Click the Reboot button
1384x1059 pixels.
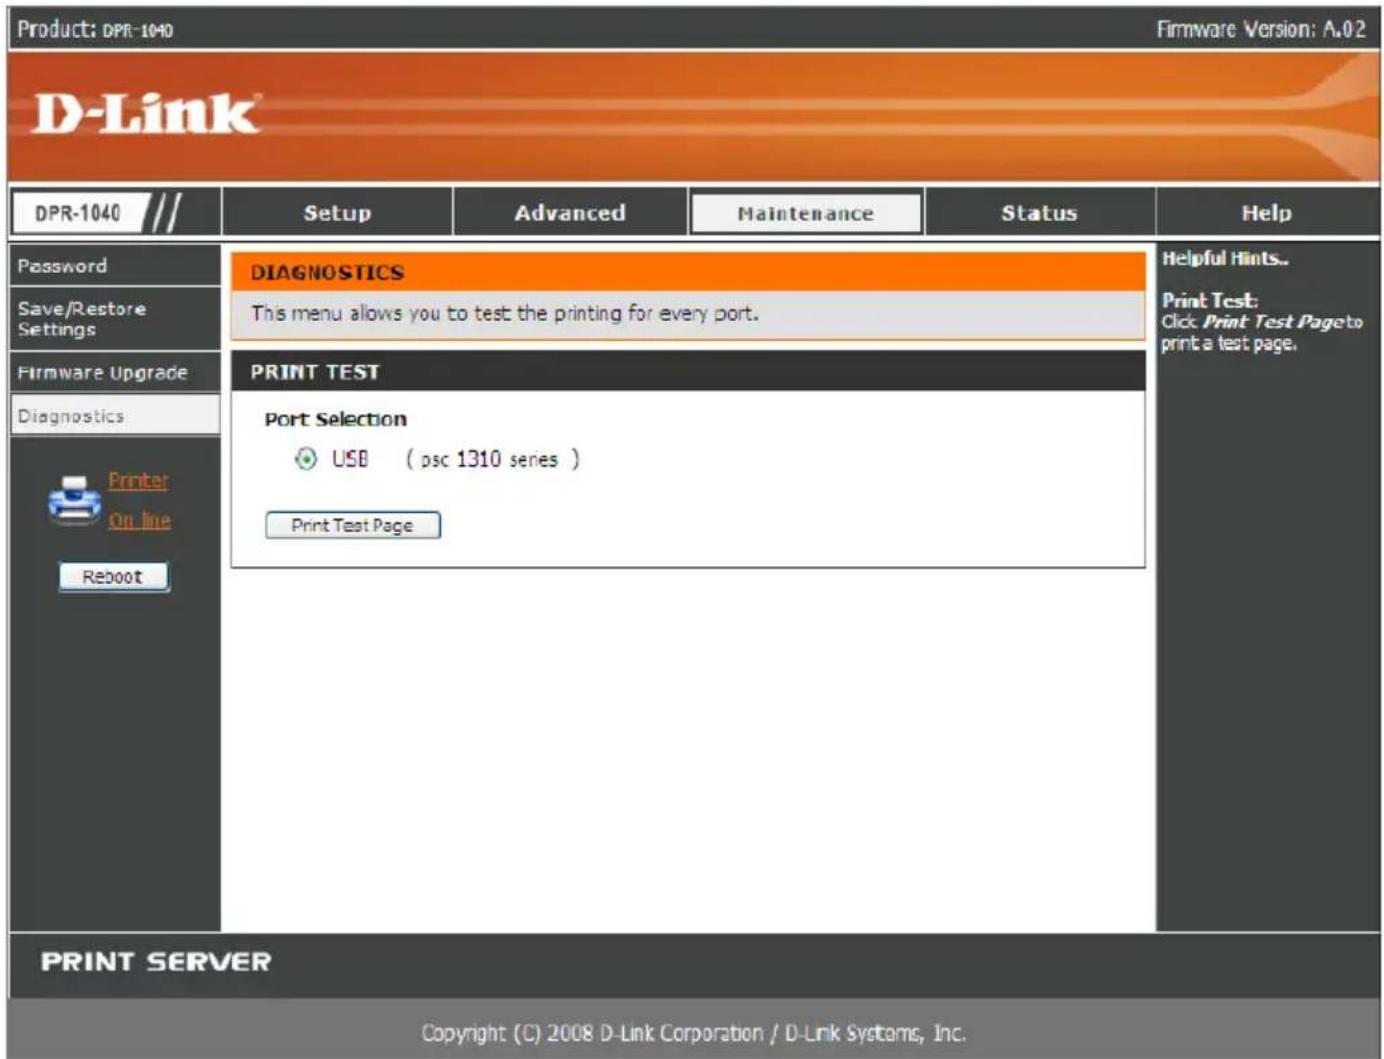[x=113, y=577]
